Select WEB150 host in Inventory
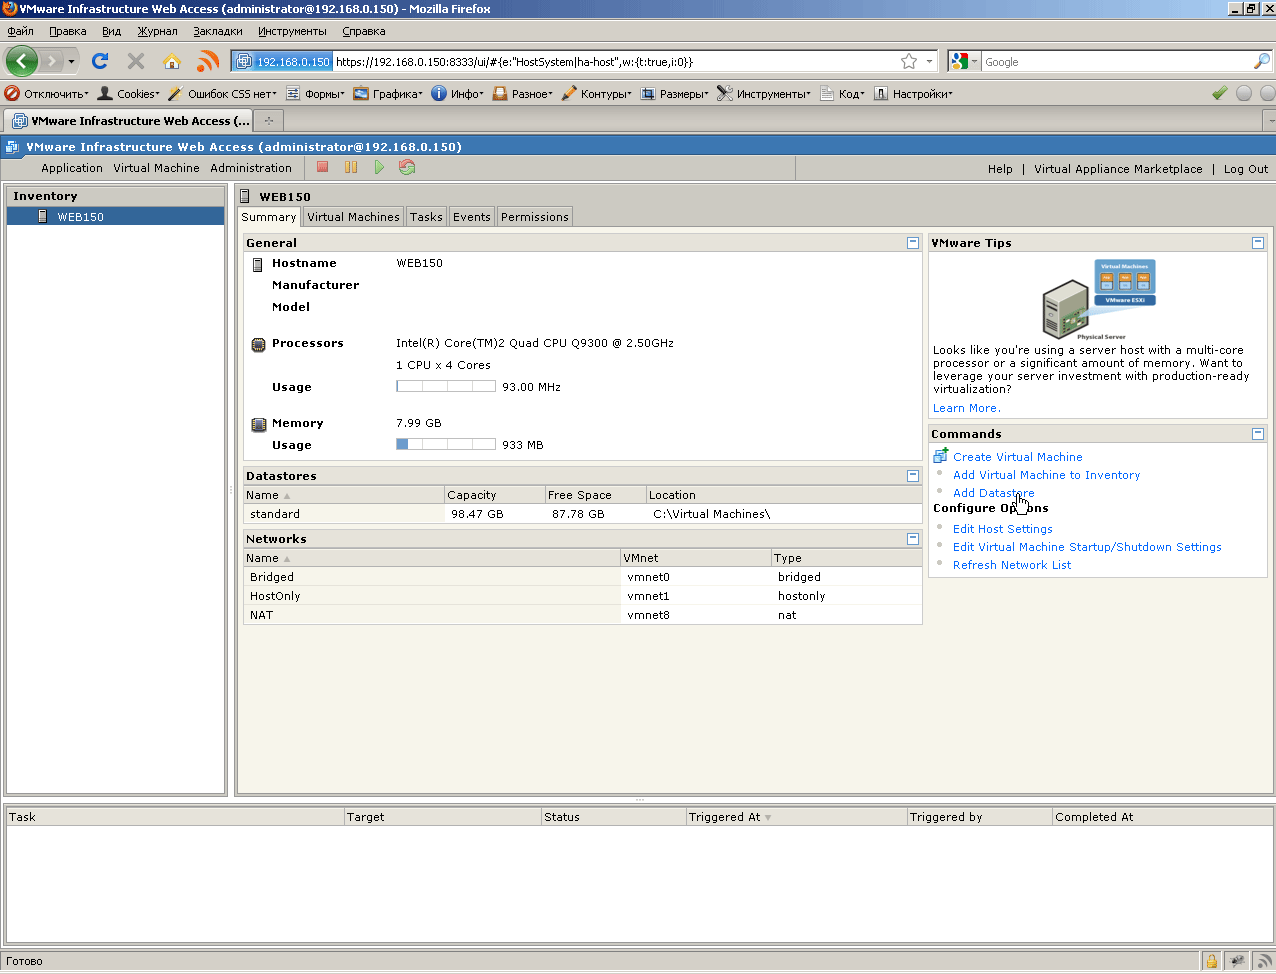The image size is (1276, 974). (115, 216)
